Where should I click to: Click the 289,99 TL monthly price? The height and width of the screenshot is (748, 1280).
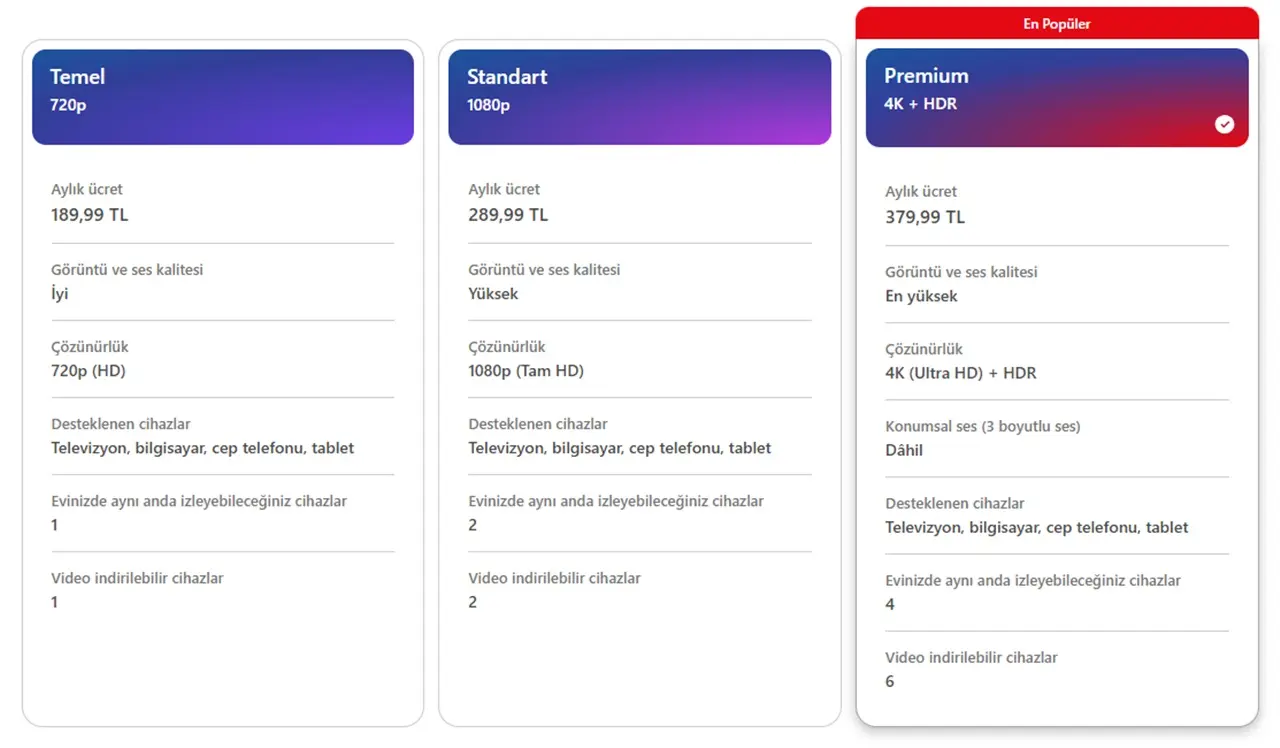point(507,215)
